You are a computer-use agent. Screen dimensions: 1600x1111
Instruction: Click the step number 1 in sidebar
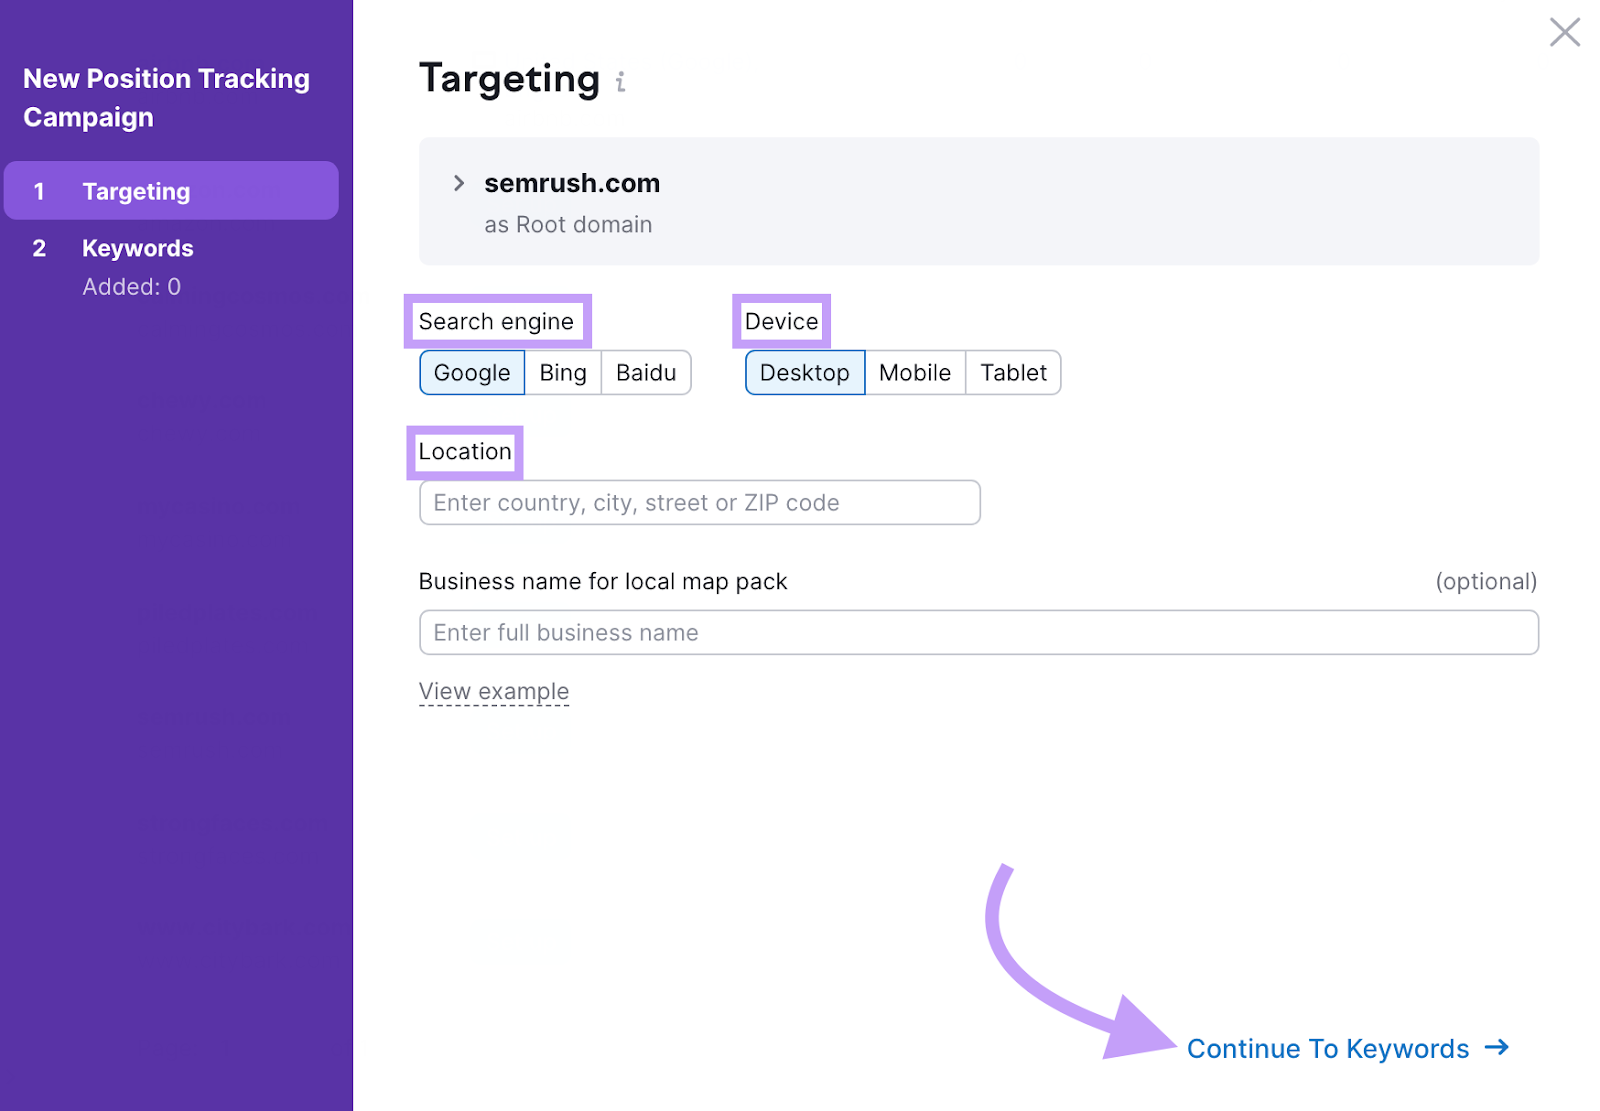pos(39,191)
